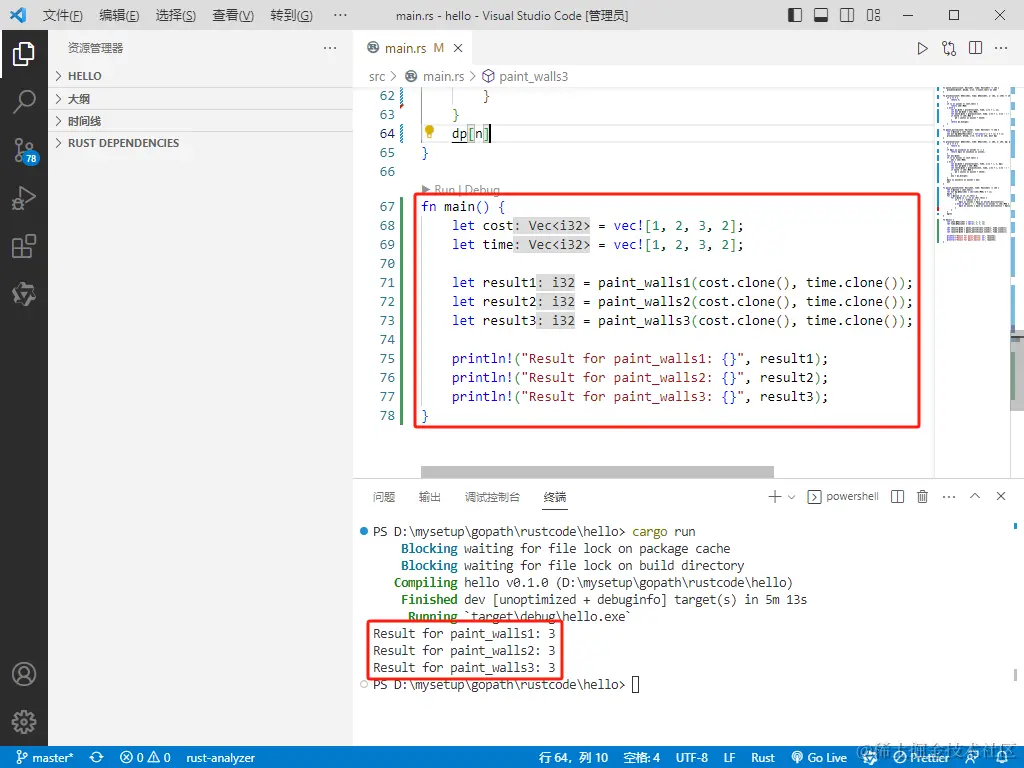Start Go Live server in status bar
The width and height of the screenshot is (1024, 768).
(x=819, y=758)
